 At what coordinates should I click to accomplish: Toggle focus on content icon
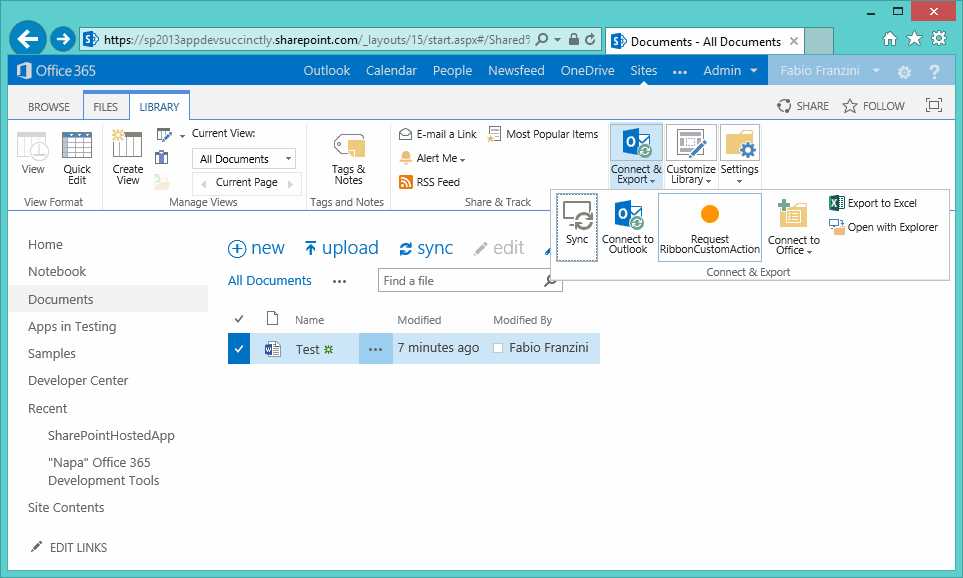coord(934,105)
